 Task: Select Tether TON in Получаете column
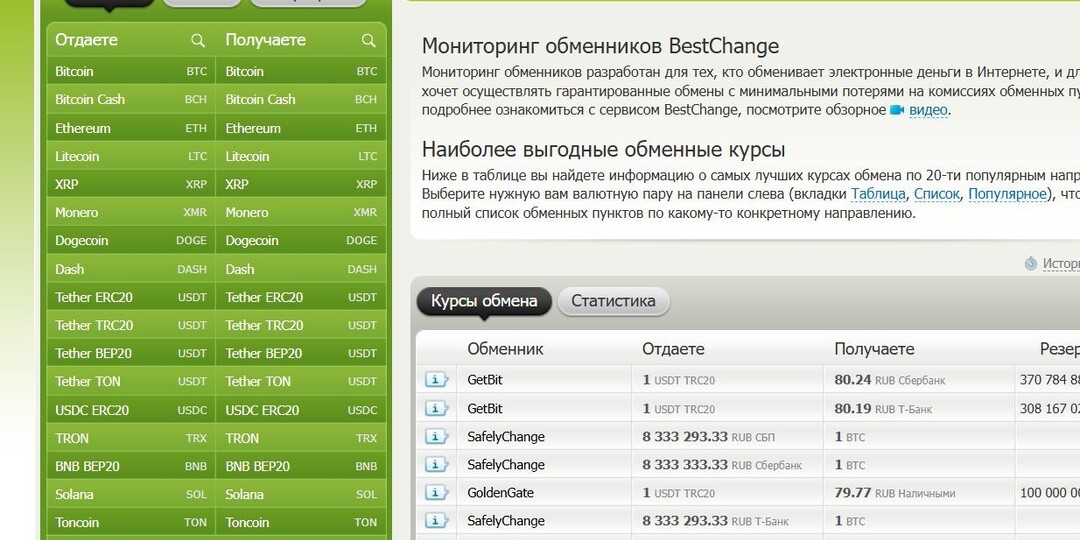(x=301, y=382)
